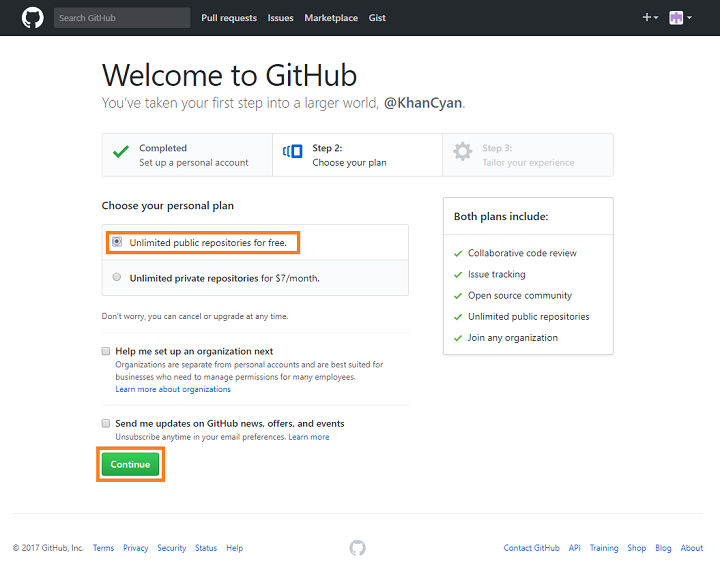Open the Blog footer link
This screenshot has width=720, height=563.
[x=663, y=548]
